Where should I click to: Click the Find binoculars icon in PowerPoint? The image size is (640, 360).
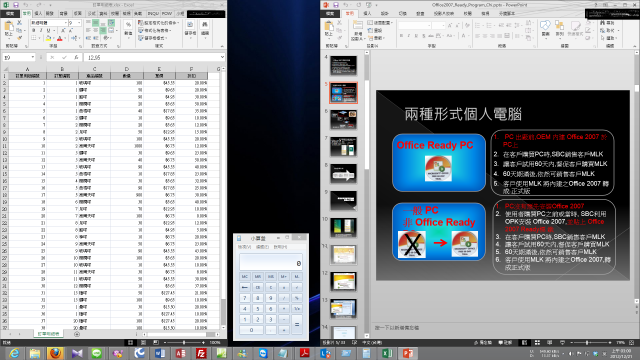[603, 23]
